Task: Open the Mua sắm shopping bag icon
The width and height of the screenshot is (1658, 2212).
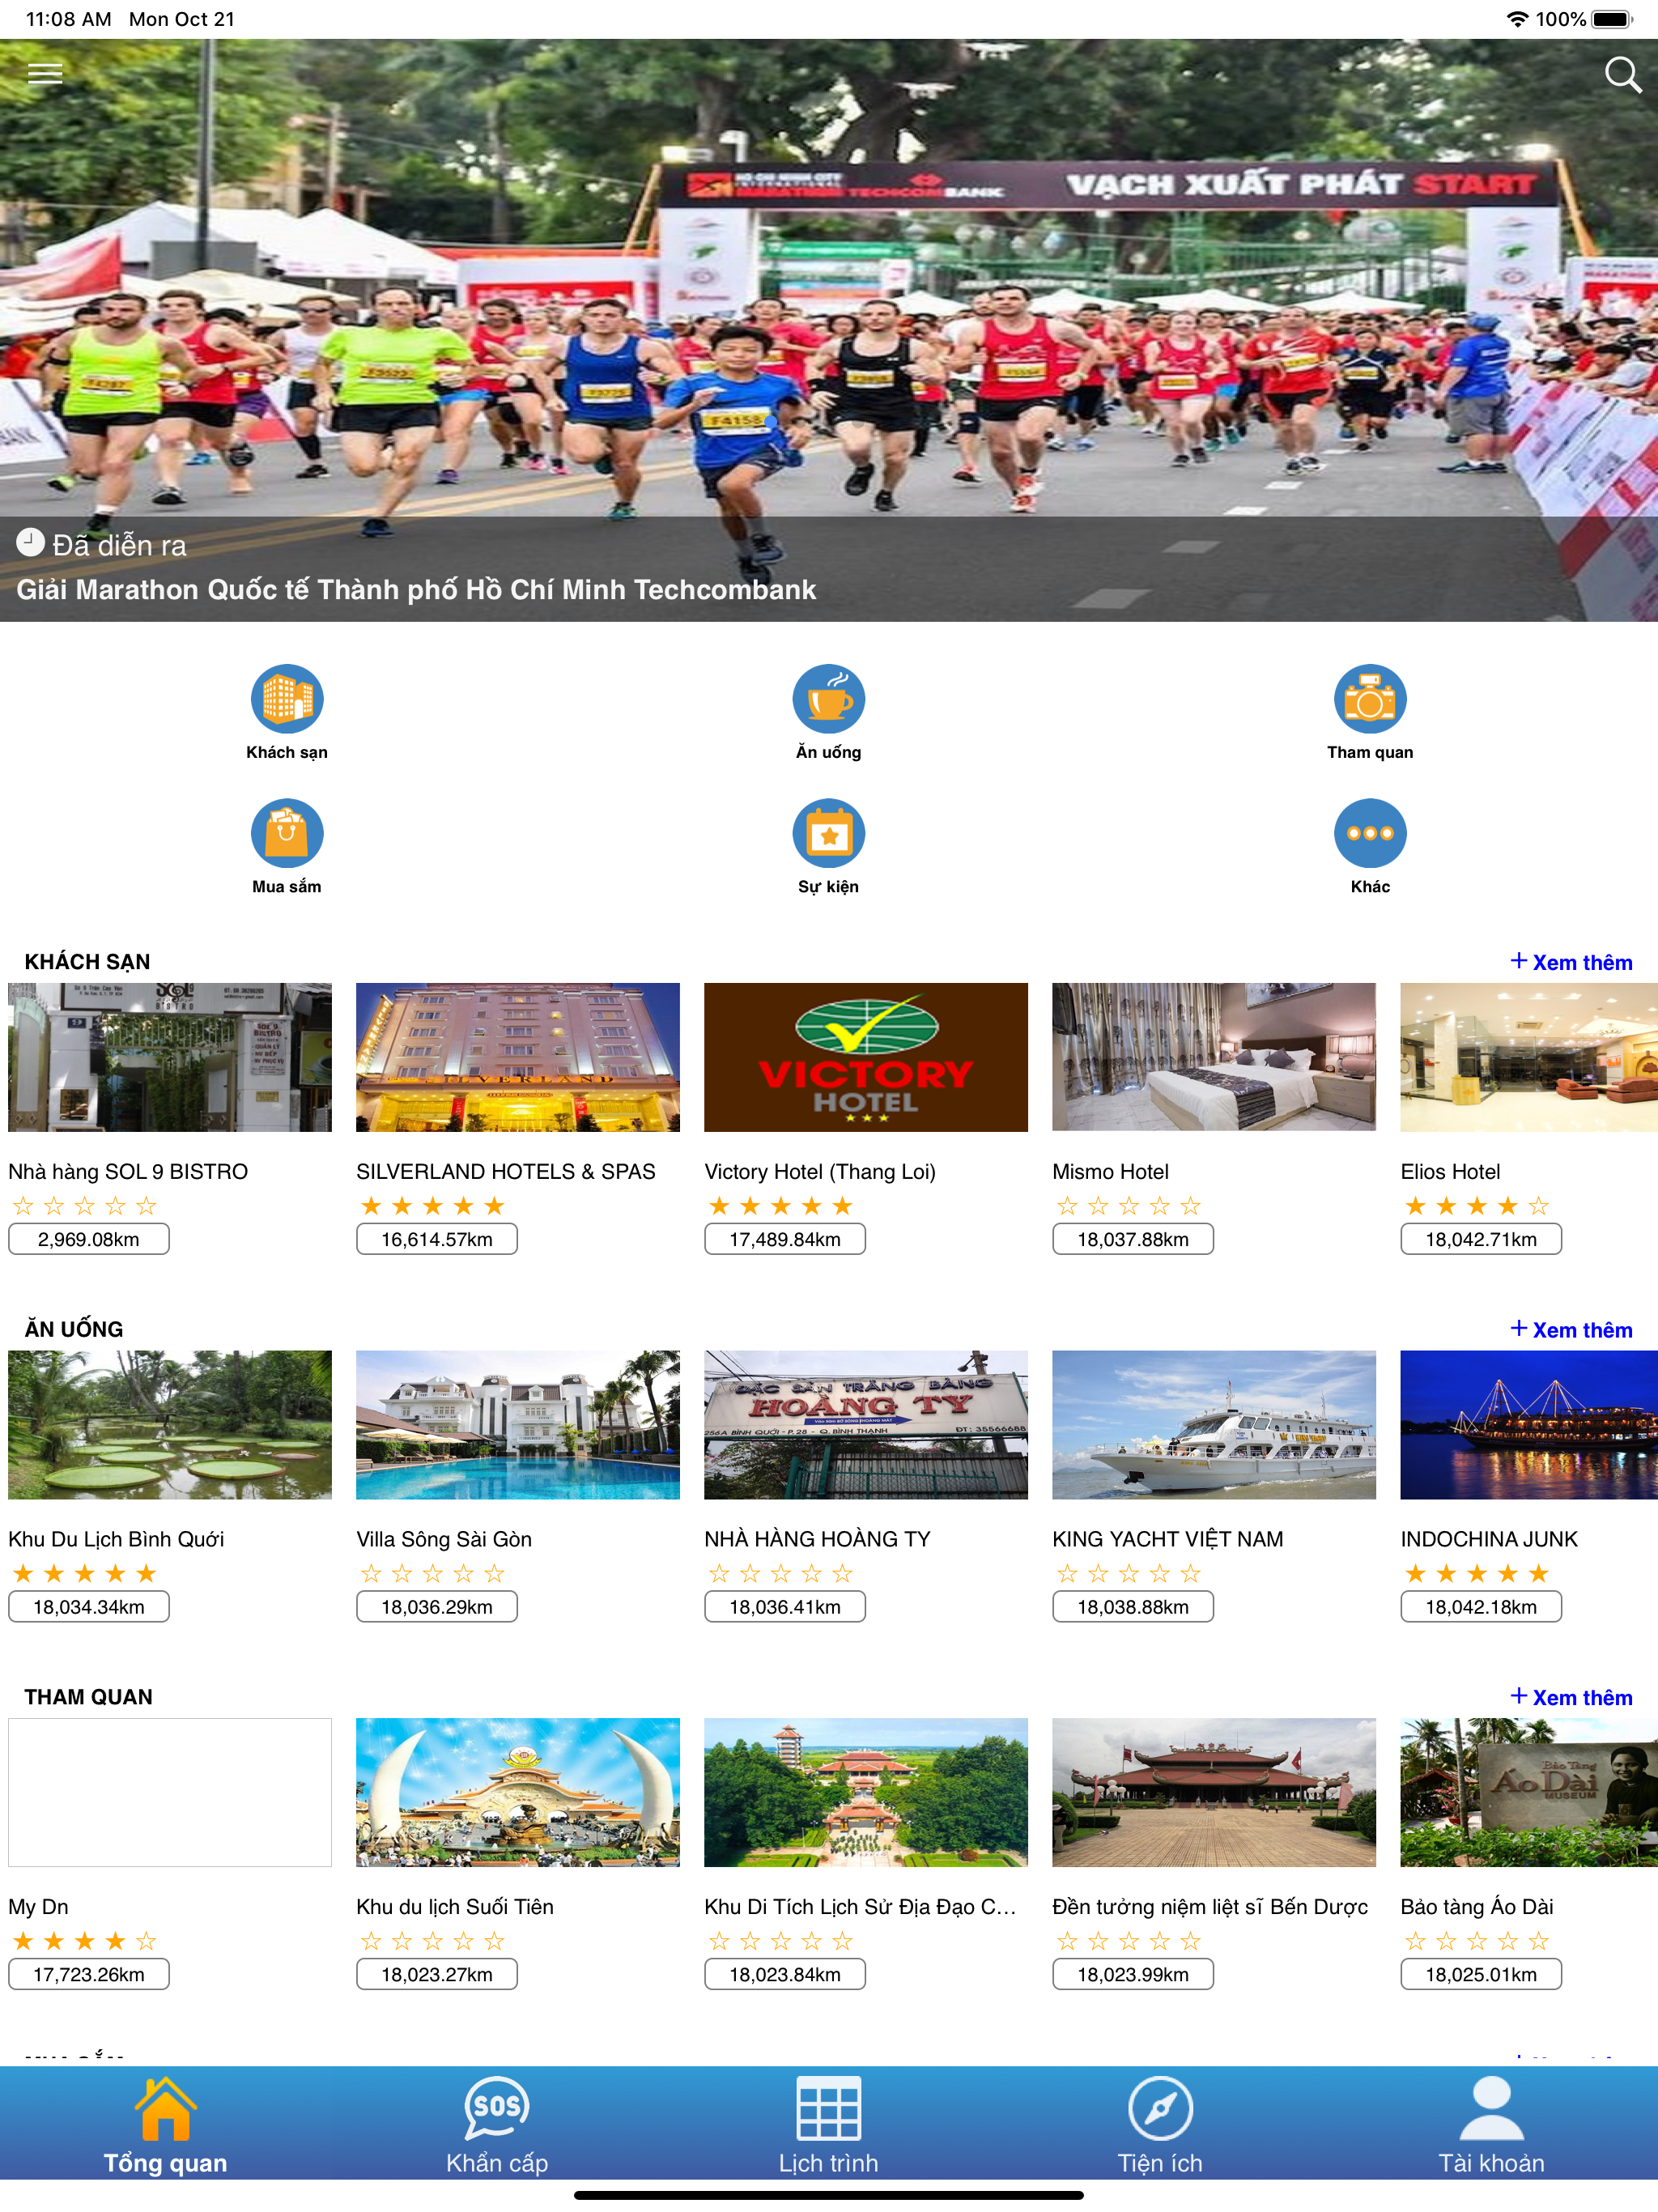Action: point(287,833)
